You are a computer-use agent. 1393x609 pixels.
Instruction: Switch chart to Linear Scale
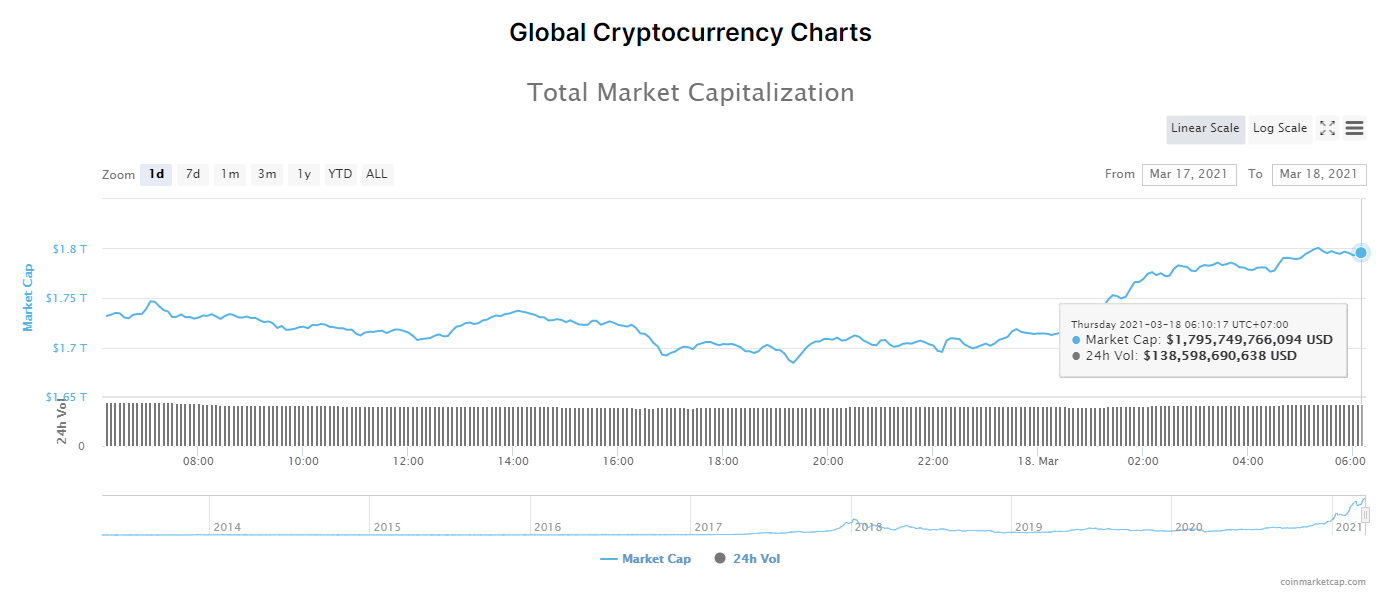1205,128
